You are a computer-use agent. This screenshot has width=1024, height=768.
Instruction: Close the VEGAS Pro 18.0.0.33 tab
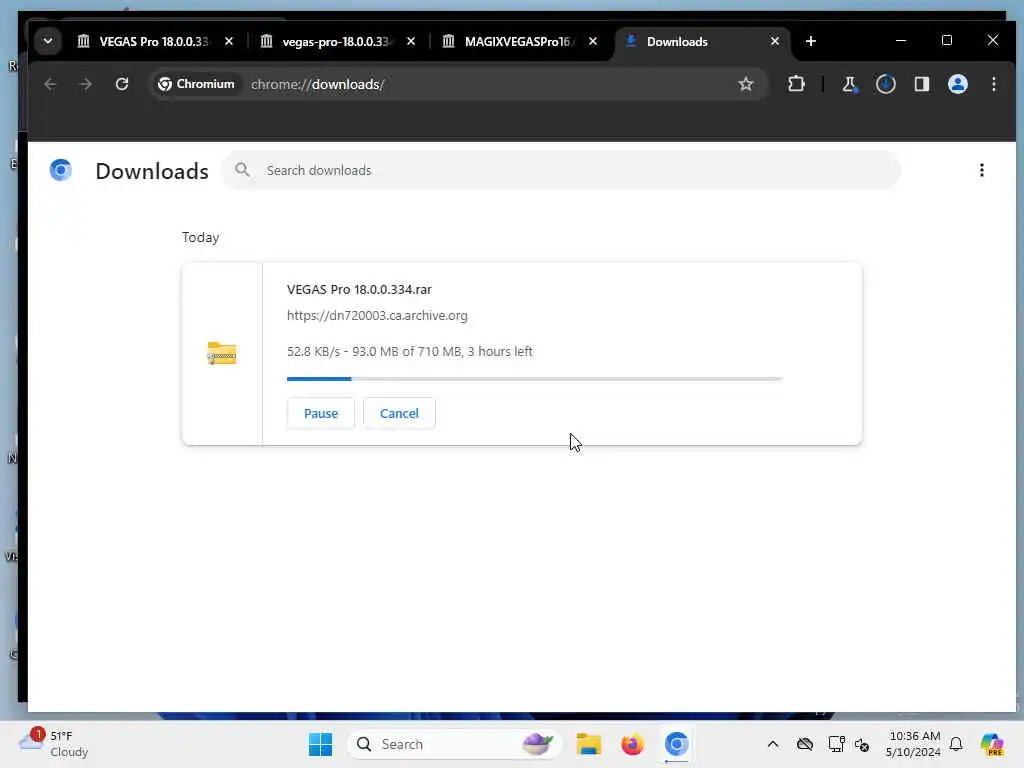(x=229, y=41)
